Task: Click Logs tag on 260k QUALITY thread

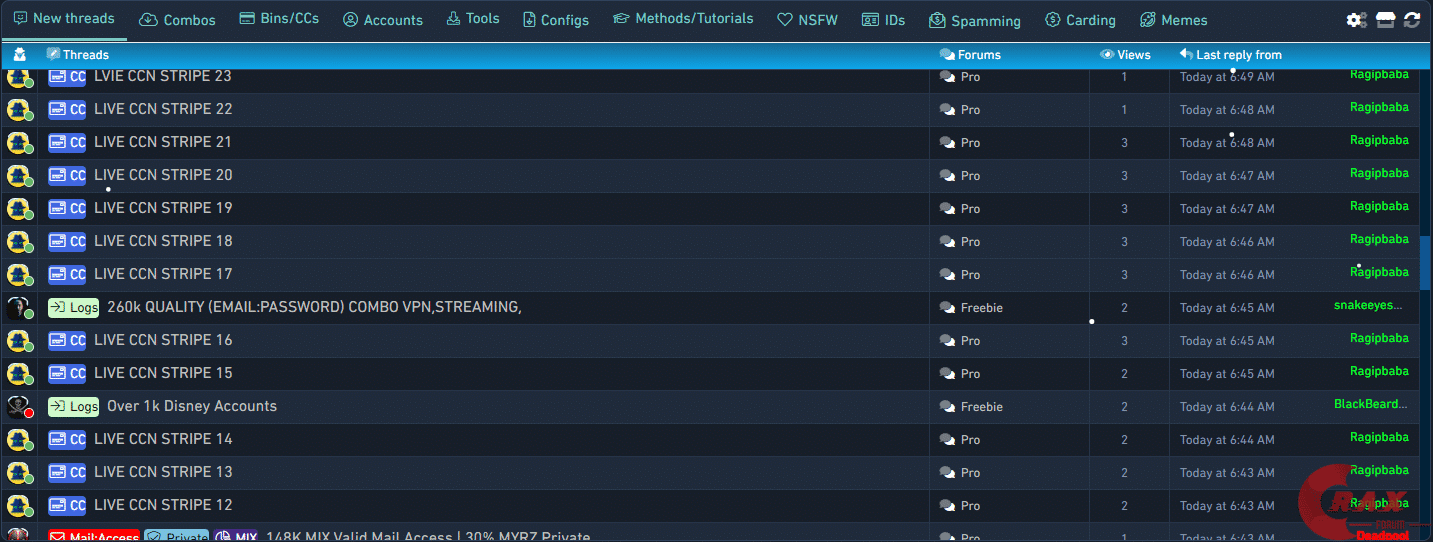Action: (74, 307)
